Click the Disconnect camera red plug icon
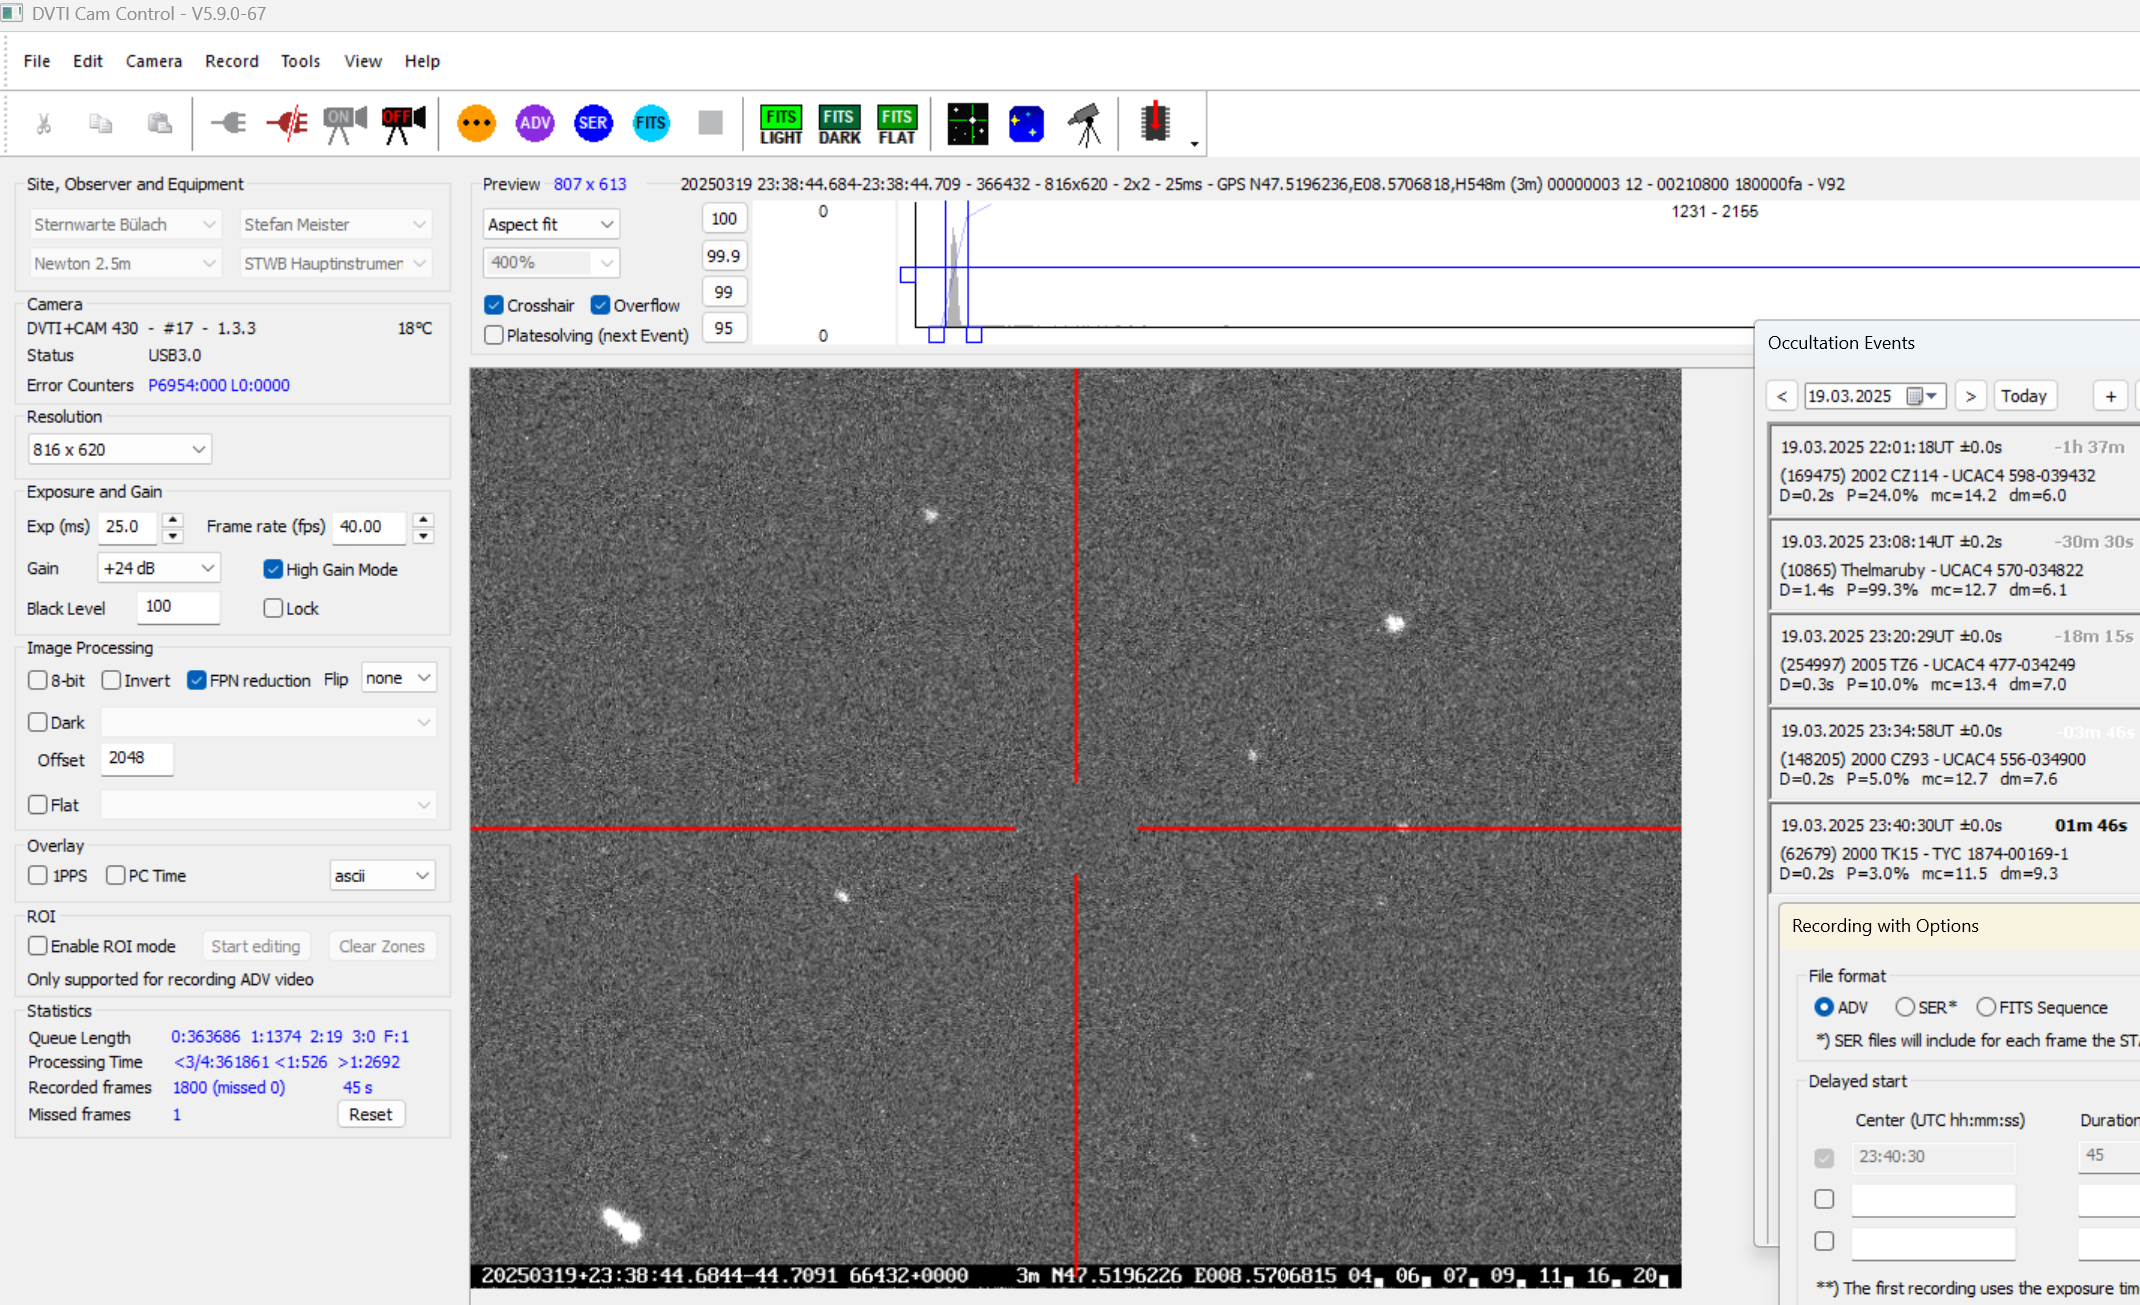This screenshot has height=1305, width=2140. 287,123
